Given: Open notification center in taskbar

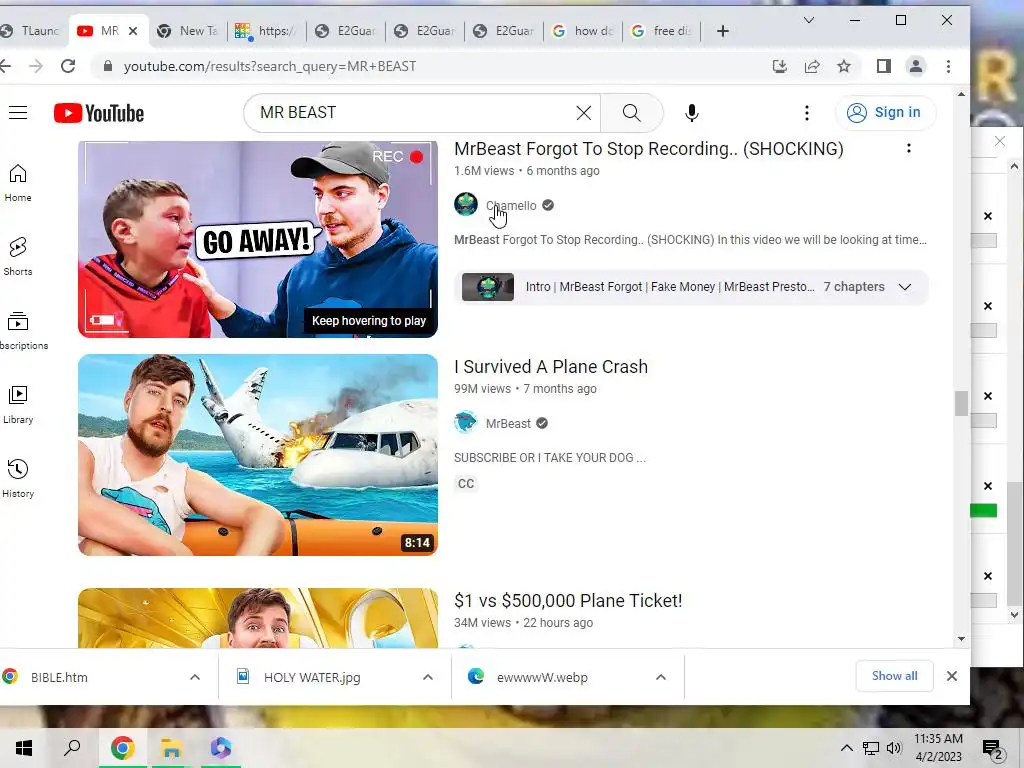Looking at the screenshot, I should [993, 749].
